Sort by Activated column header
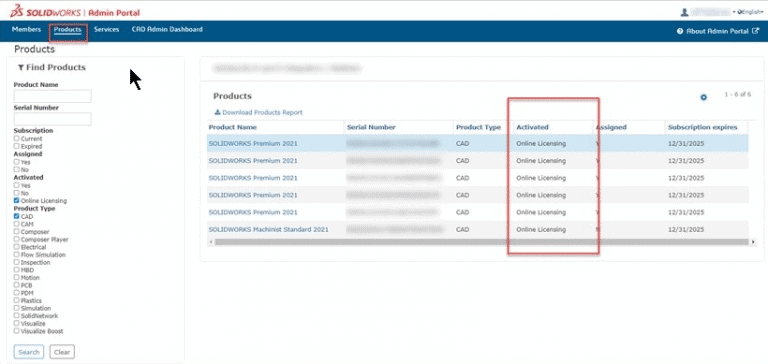This screenshot has width=768, height=364. coord(532,127)
